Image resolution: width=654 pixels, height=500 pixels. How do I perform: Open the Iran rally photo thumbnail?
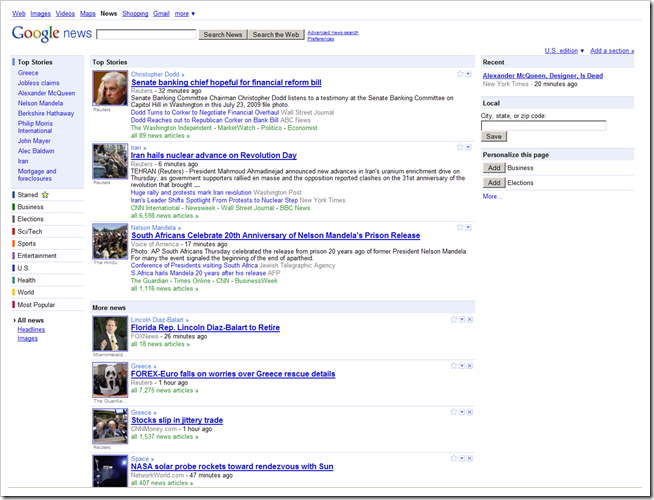click(x=110, y=161)
